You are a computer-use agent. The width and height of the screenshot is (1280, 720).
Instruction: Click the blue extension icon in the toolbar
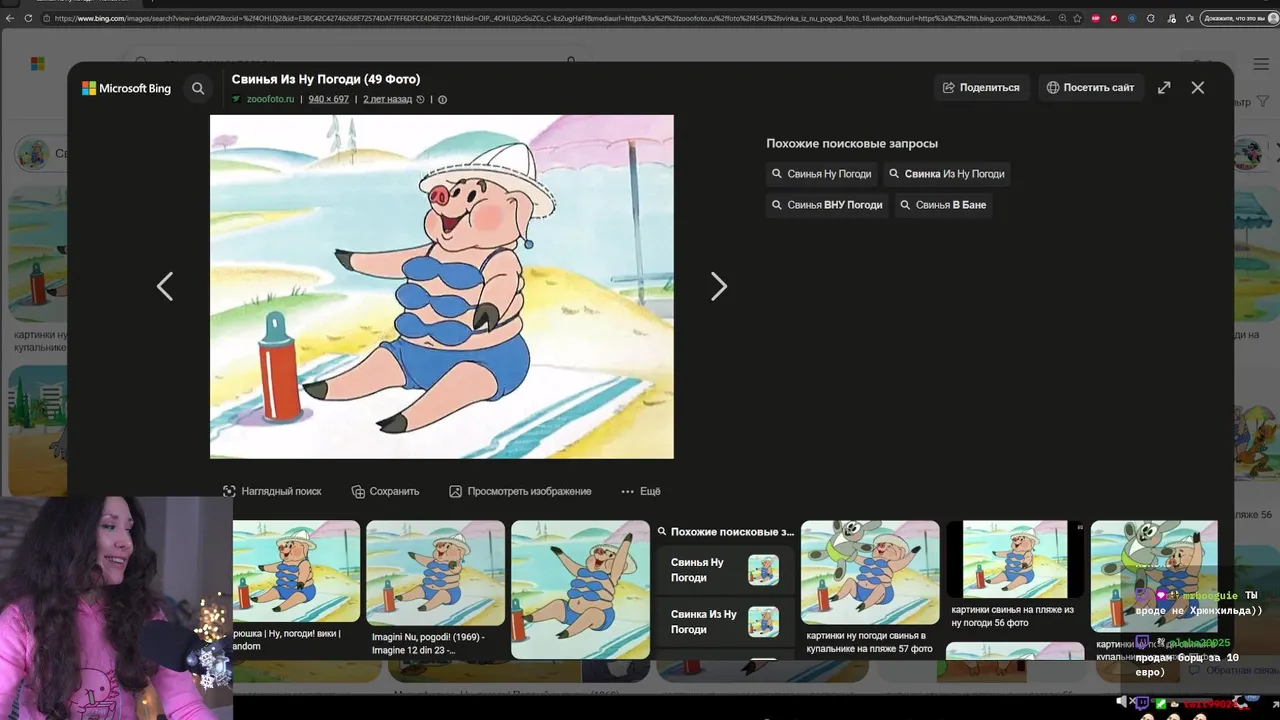[1132, 18]
